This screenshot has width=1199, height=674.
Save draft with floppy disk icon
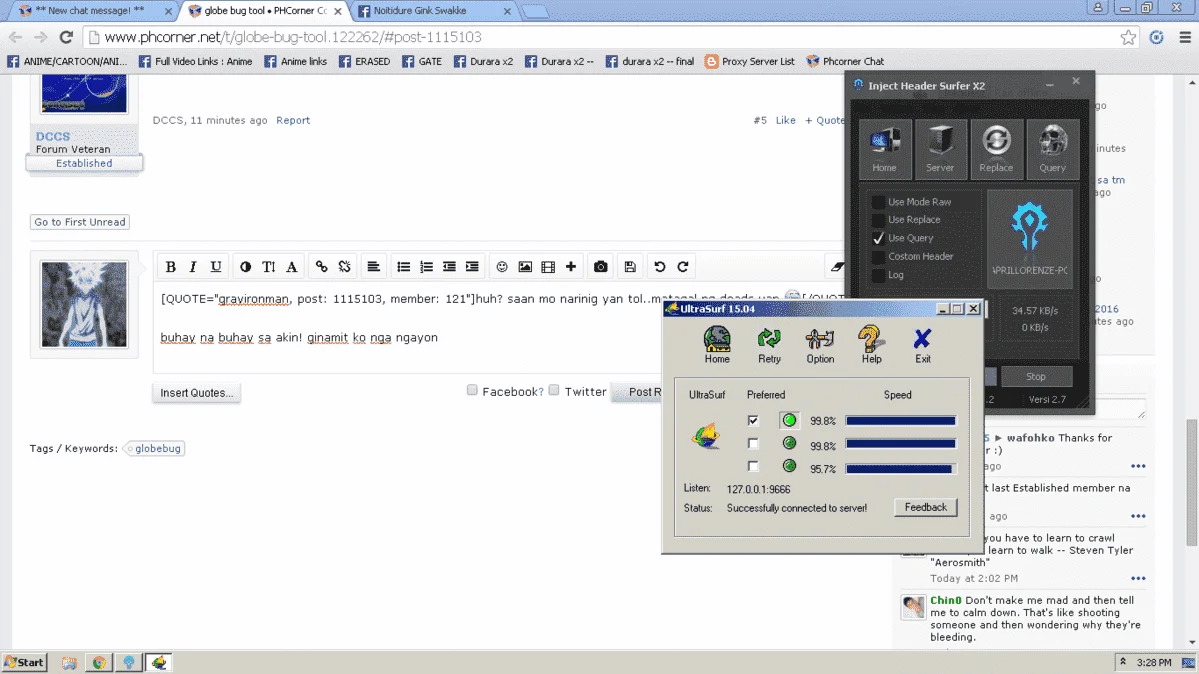click(630, 266)
